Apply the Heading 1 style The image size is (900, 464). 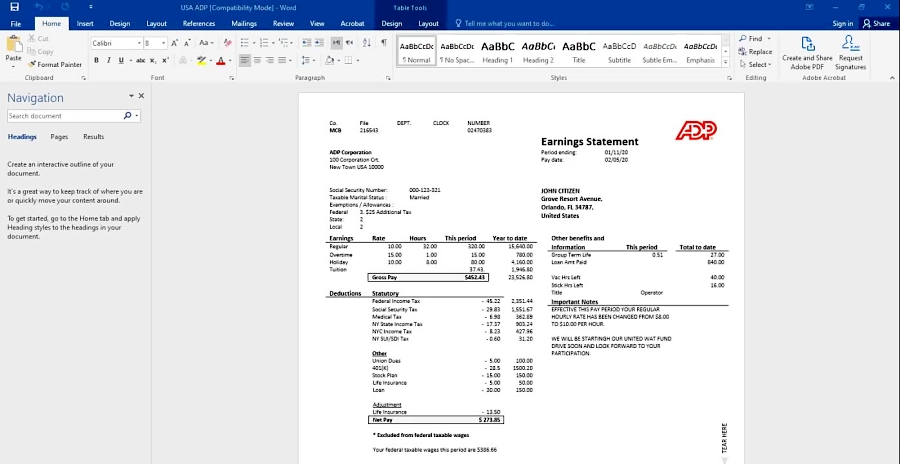tap(497, 52)
